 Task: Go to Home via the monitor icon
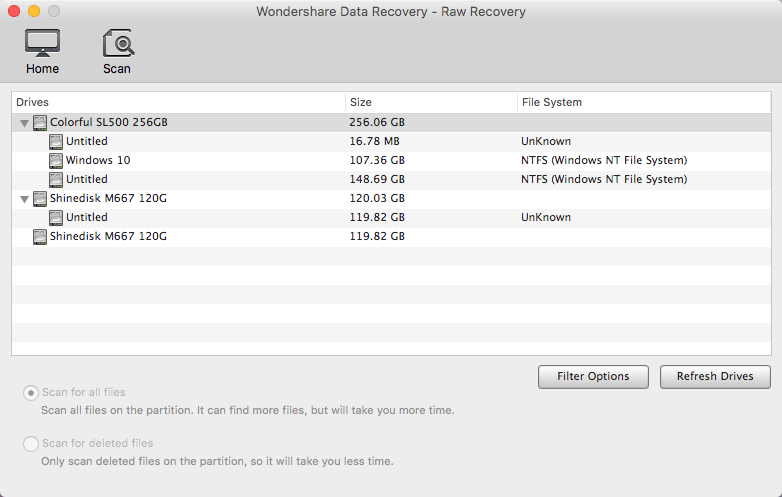(42, 43)
